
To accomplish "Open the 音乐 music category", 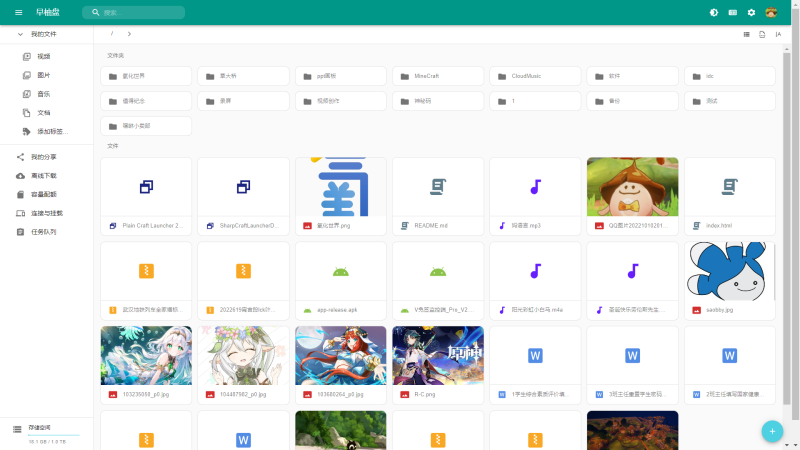I will pyautogui.click(x=46, y=94).
